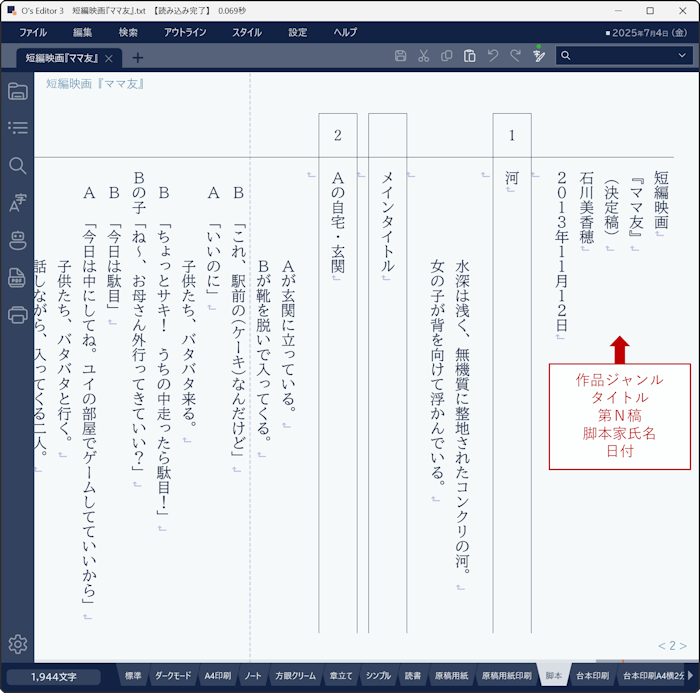The height and width of the screenshot is (693, 700).
Task: Paste clipboard with toolbar paste icon
Action: point(469,56)
